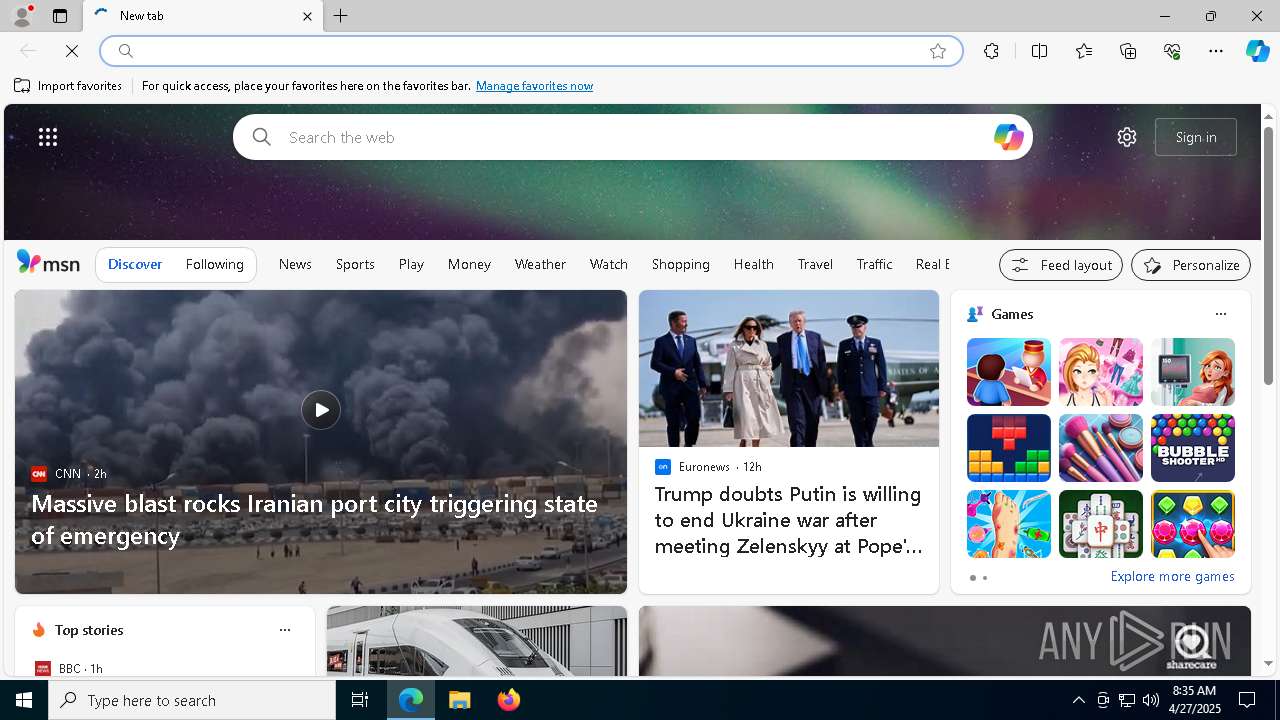Play the Iranian port blast video
This screenshot has height=720, width=1280.
click(x=321, y=410)
